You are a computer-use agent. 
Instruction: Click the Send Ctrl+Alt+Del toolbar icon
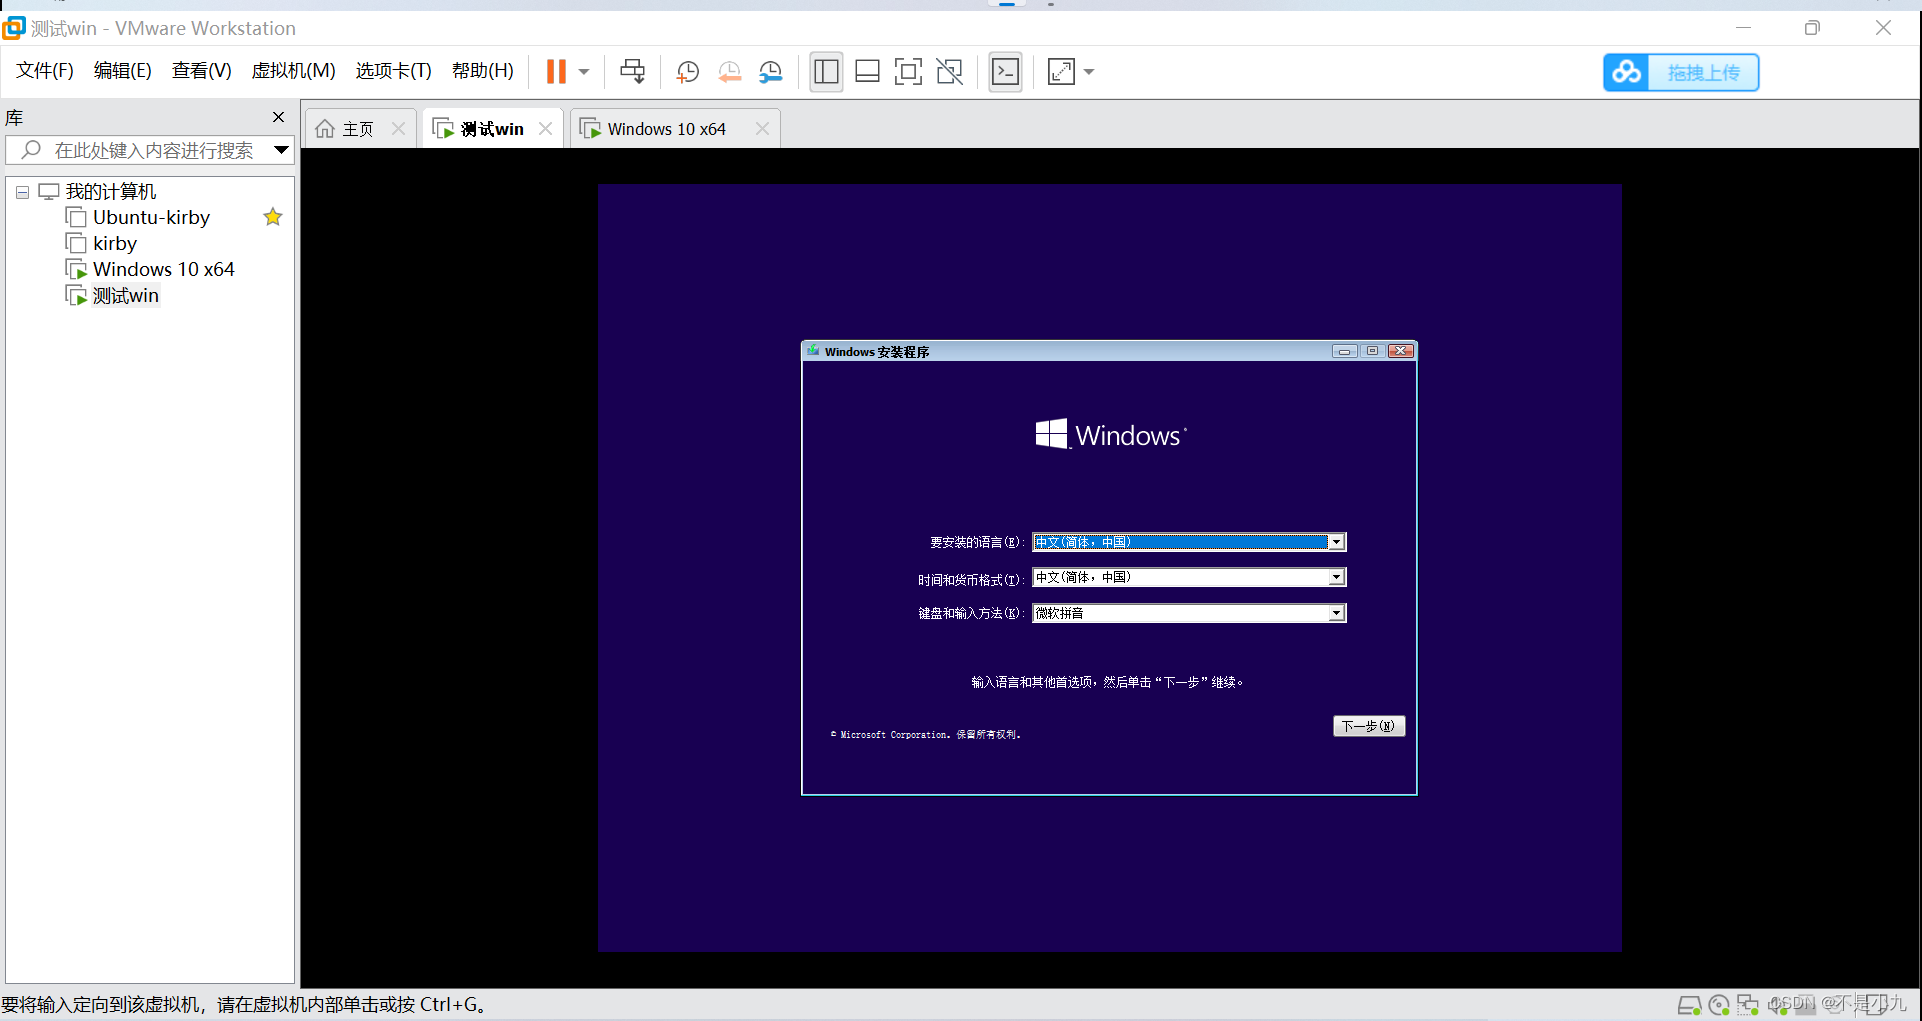[632, 71]
